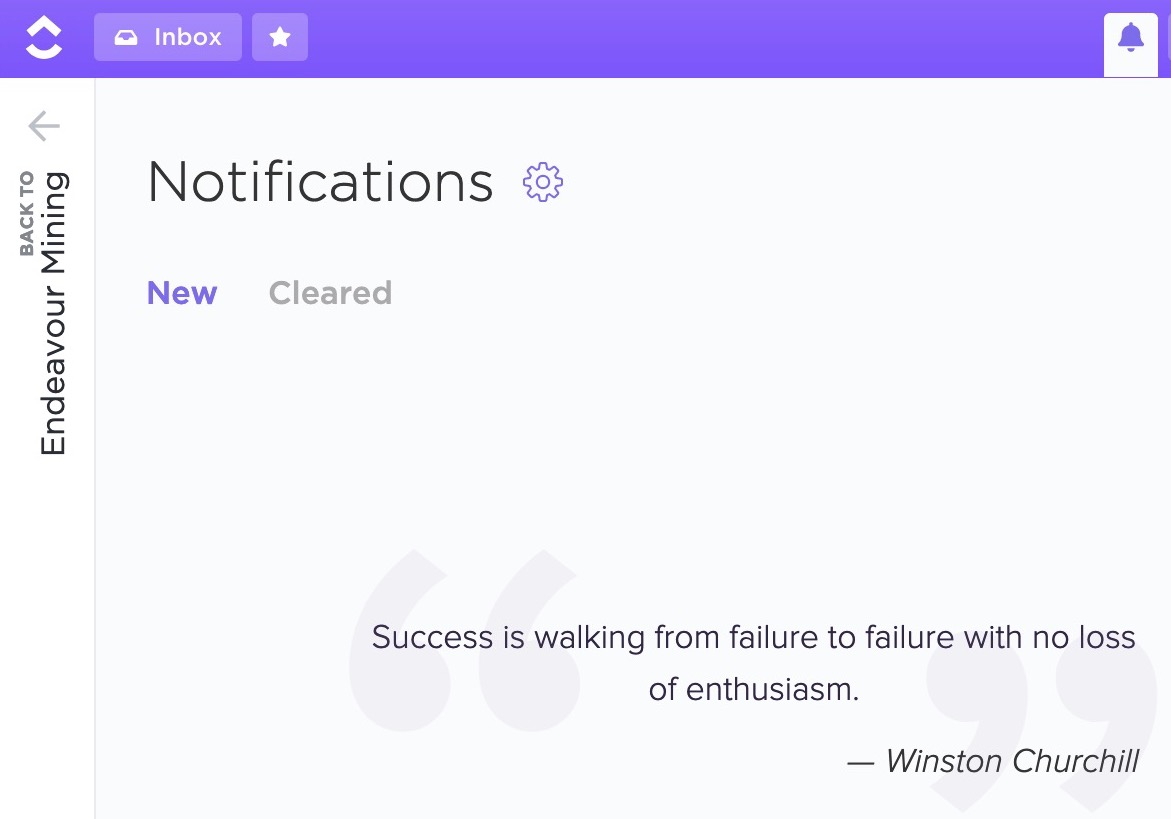Click the ClickUp logo in the header
The image size is (1171, 819).
(x=43, y=37)
